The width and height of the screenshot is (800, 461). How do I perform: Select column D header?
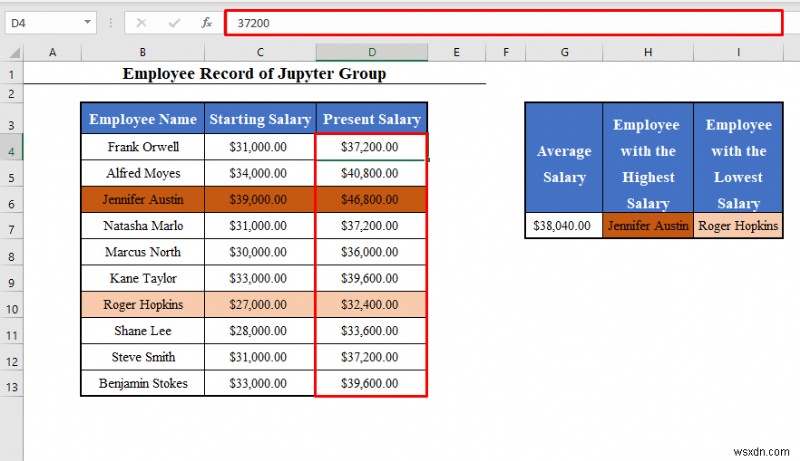tap(371, 52)
